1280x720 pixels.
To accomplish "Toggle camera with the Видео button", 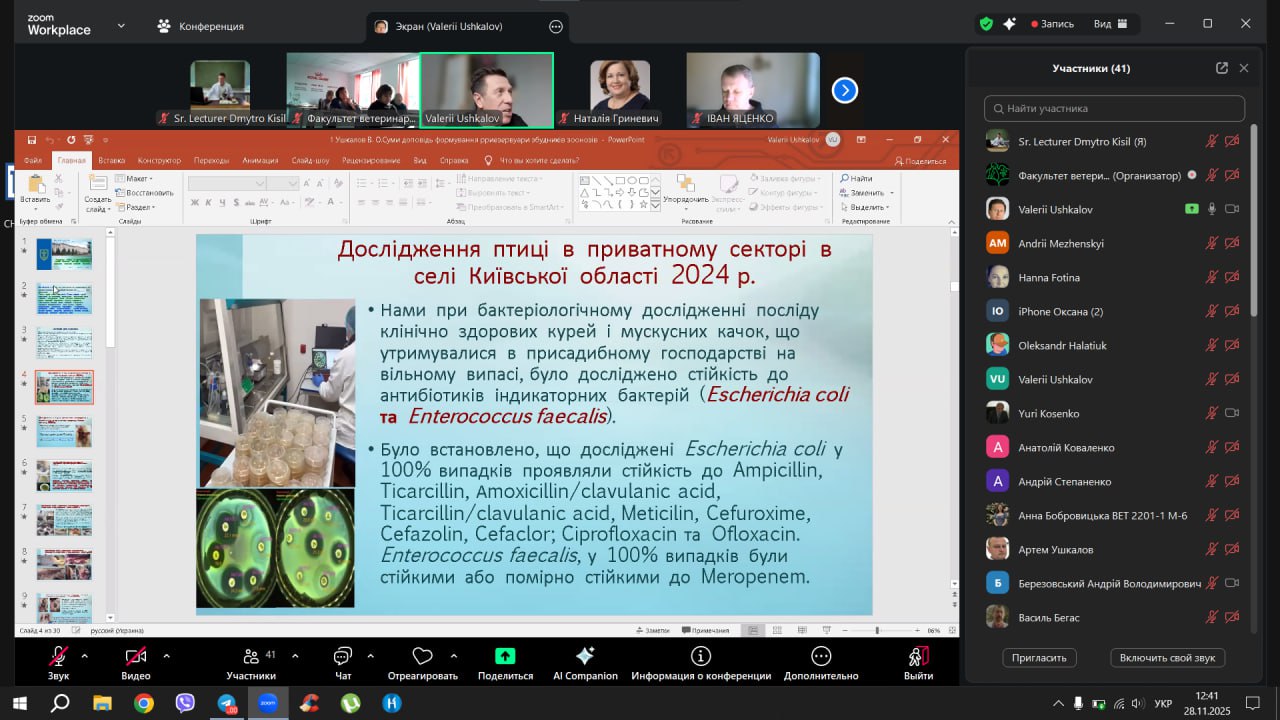I will pyautogui.click(x=135, y=656).
